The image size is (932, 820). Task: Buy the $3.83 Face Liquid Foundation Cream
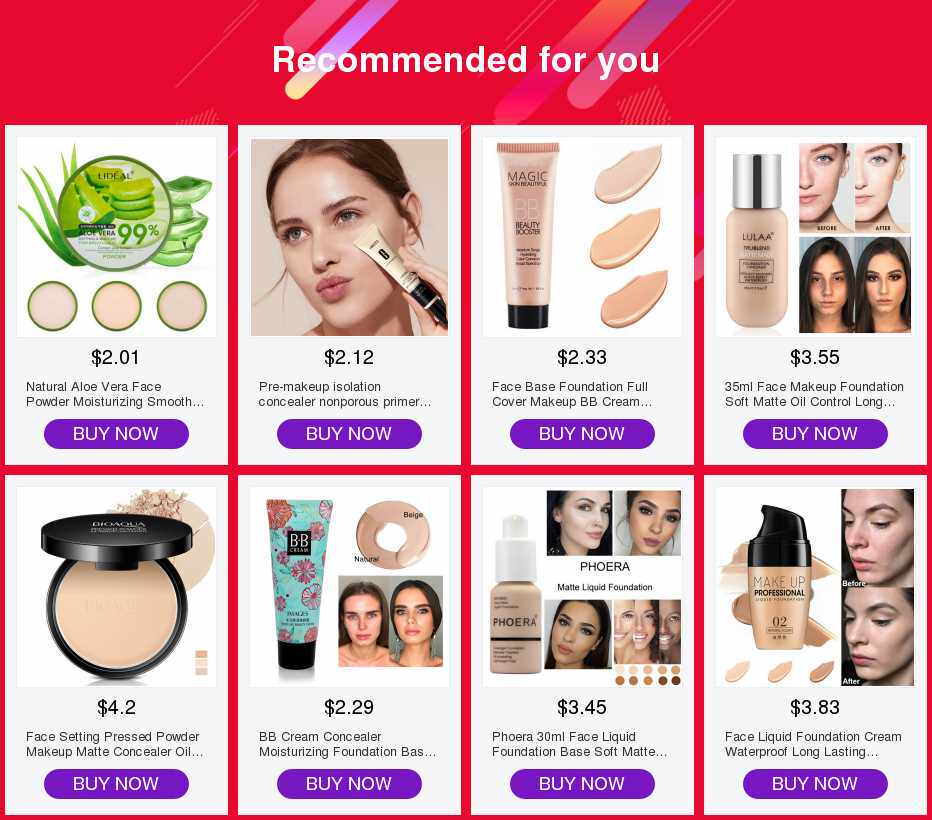tap(816, 784)
